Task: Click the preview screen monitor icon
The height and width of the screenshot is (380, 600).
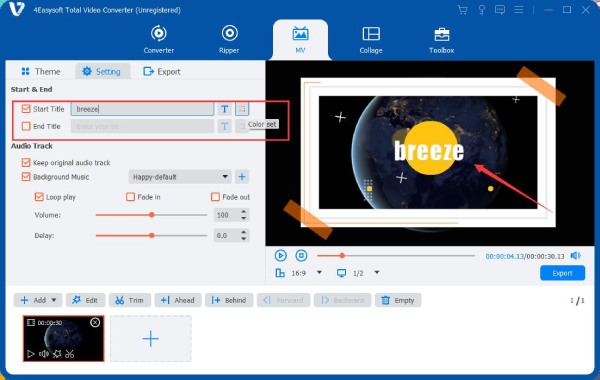Action: pyautogui.click(x=341, y=273)
